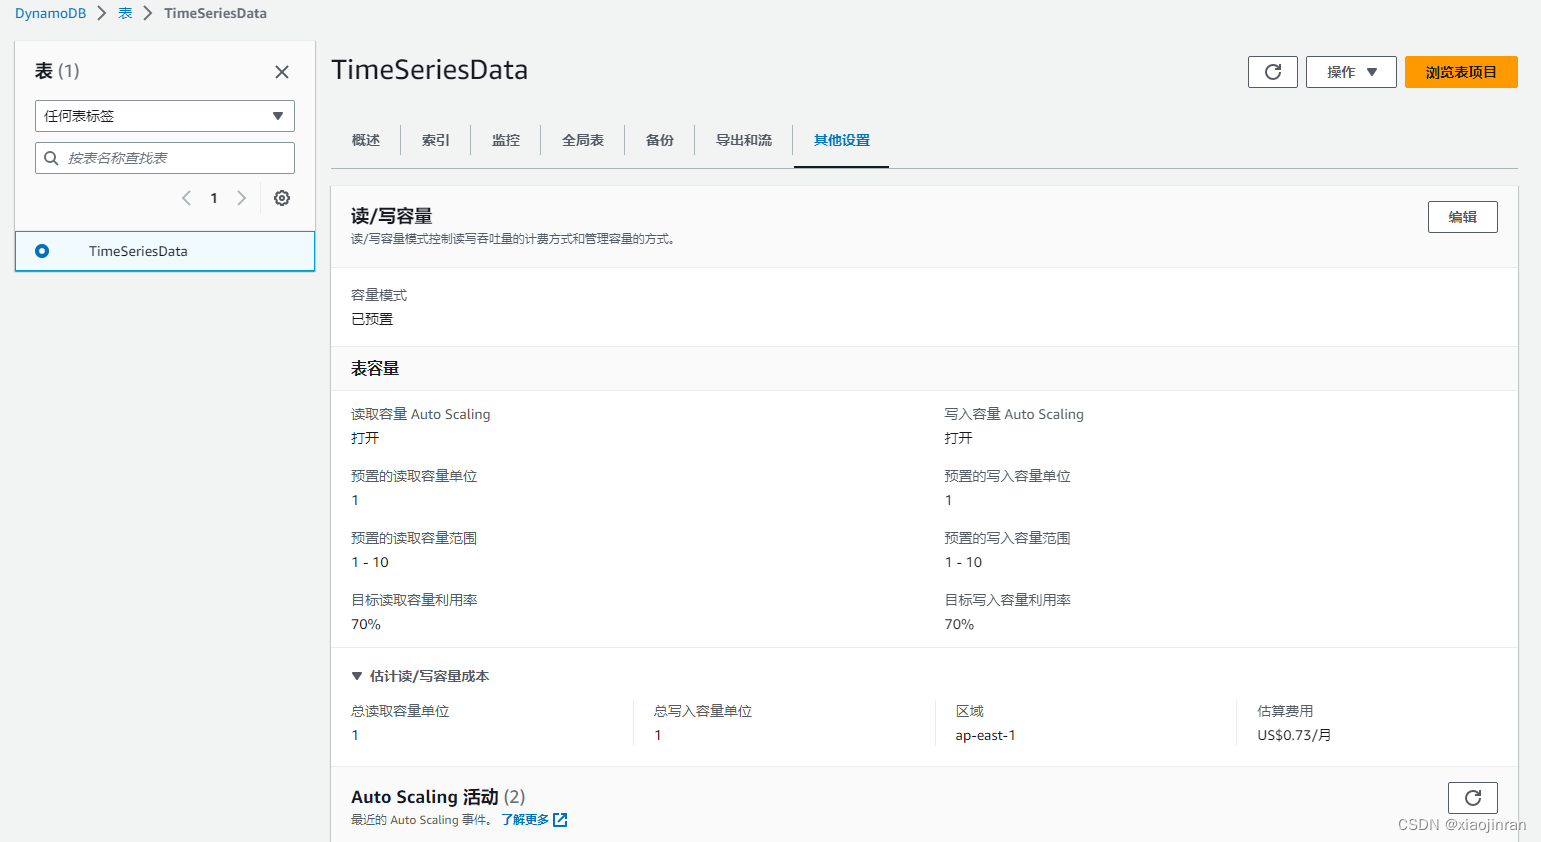
Task: Switch to the 备份 tab
Action: click(x=660, y=140)
